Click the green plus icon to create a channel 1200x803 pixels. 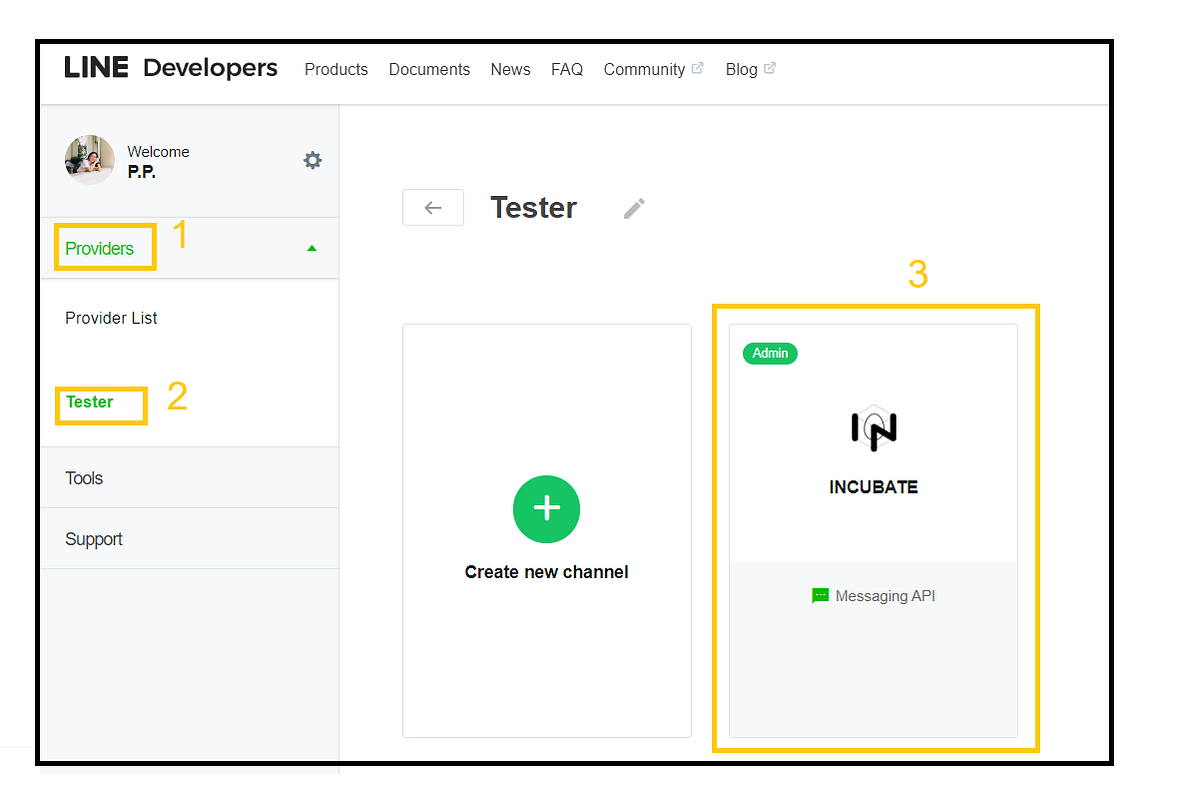tap(546, 509)
